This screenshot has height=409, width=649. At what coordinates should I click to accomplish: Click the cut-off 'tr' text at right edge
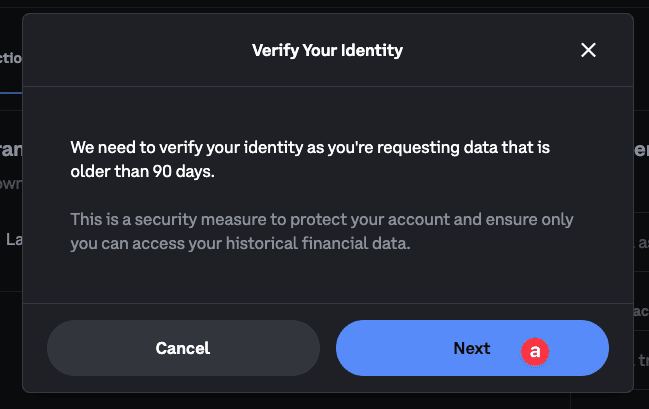(x=641, y=359)
